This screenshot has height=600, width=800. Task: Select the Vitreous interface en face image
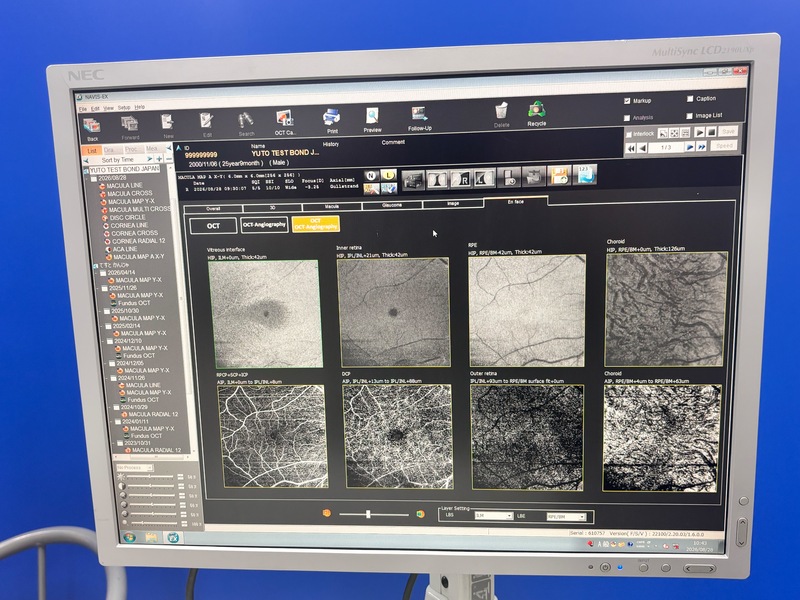pos(265,314)
